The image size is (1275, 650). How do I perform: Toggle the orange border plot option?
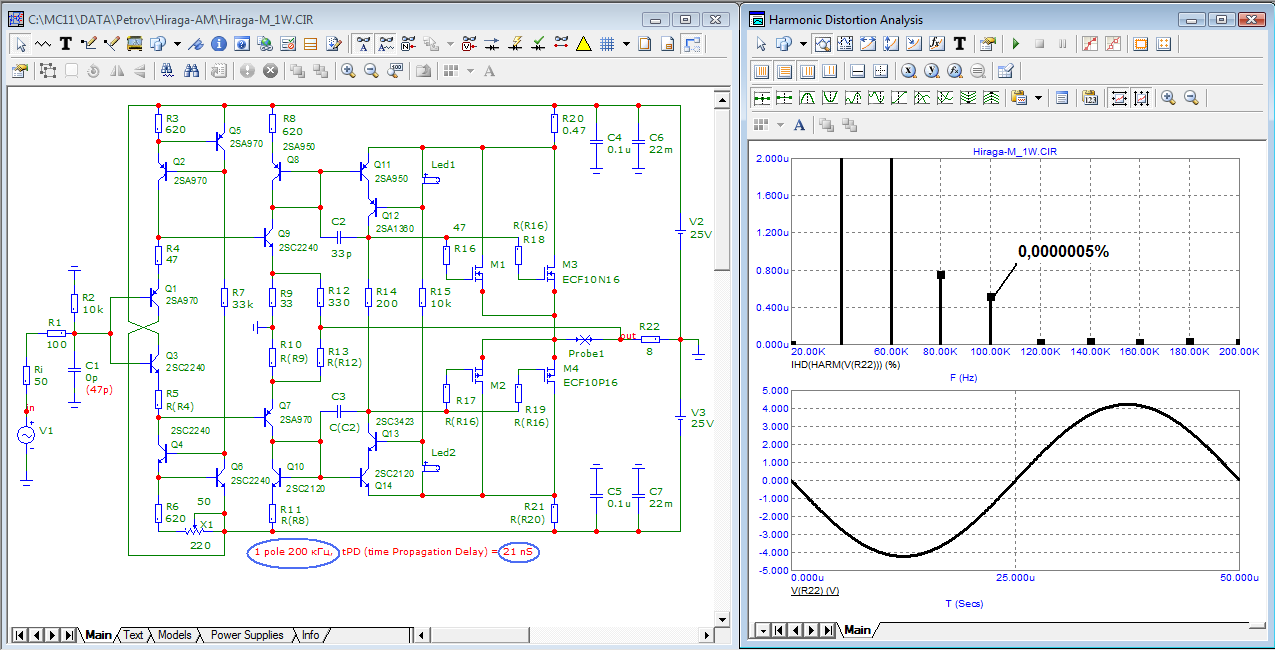(x=1140, y=44)
